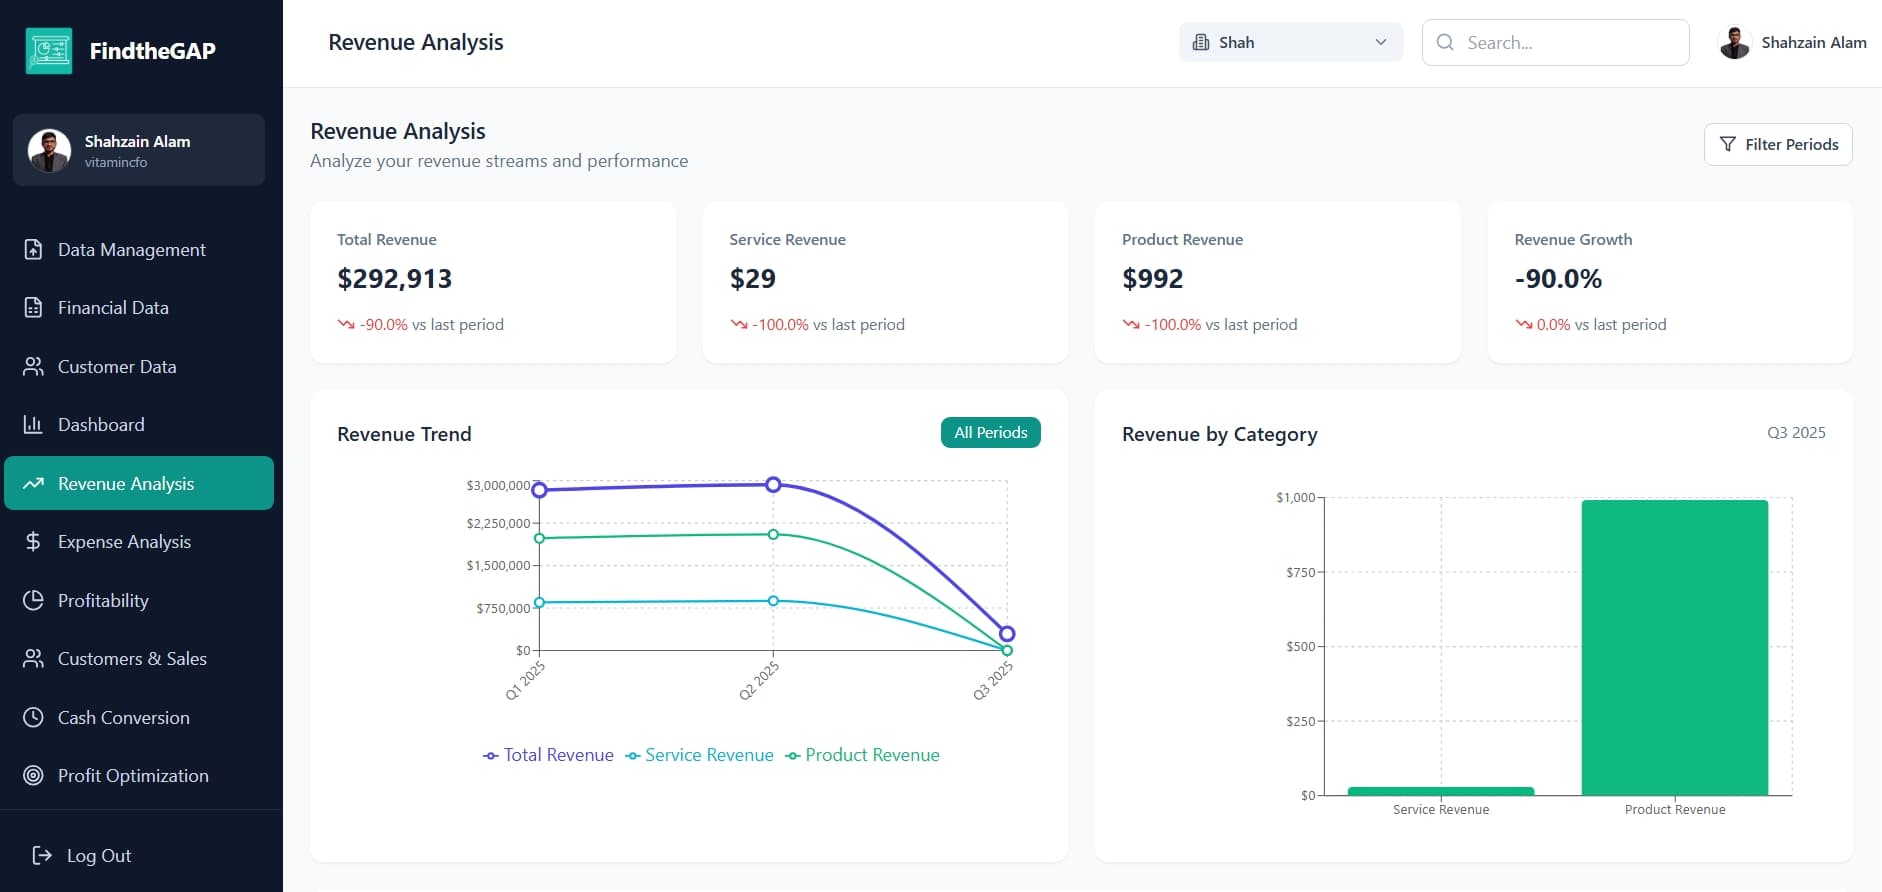Click the building icon beside Shah
Viewport: 1882px width, 892px height.
click(x=1201, y=42)
